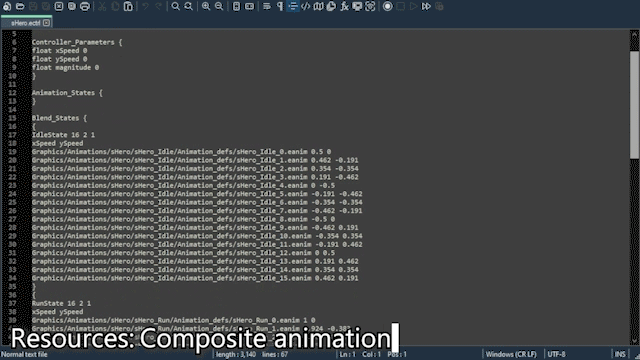This screenshot has height=360, width=640.
Task: Toggle synchronized vertical scrolling
Action: [236, 6]
